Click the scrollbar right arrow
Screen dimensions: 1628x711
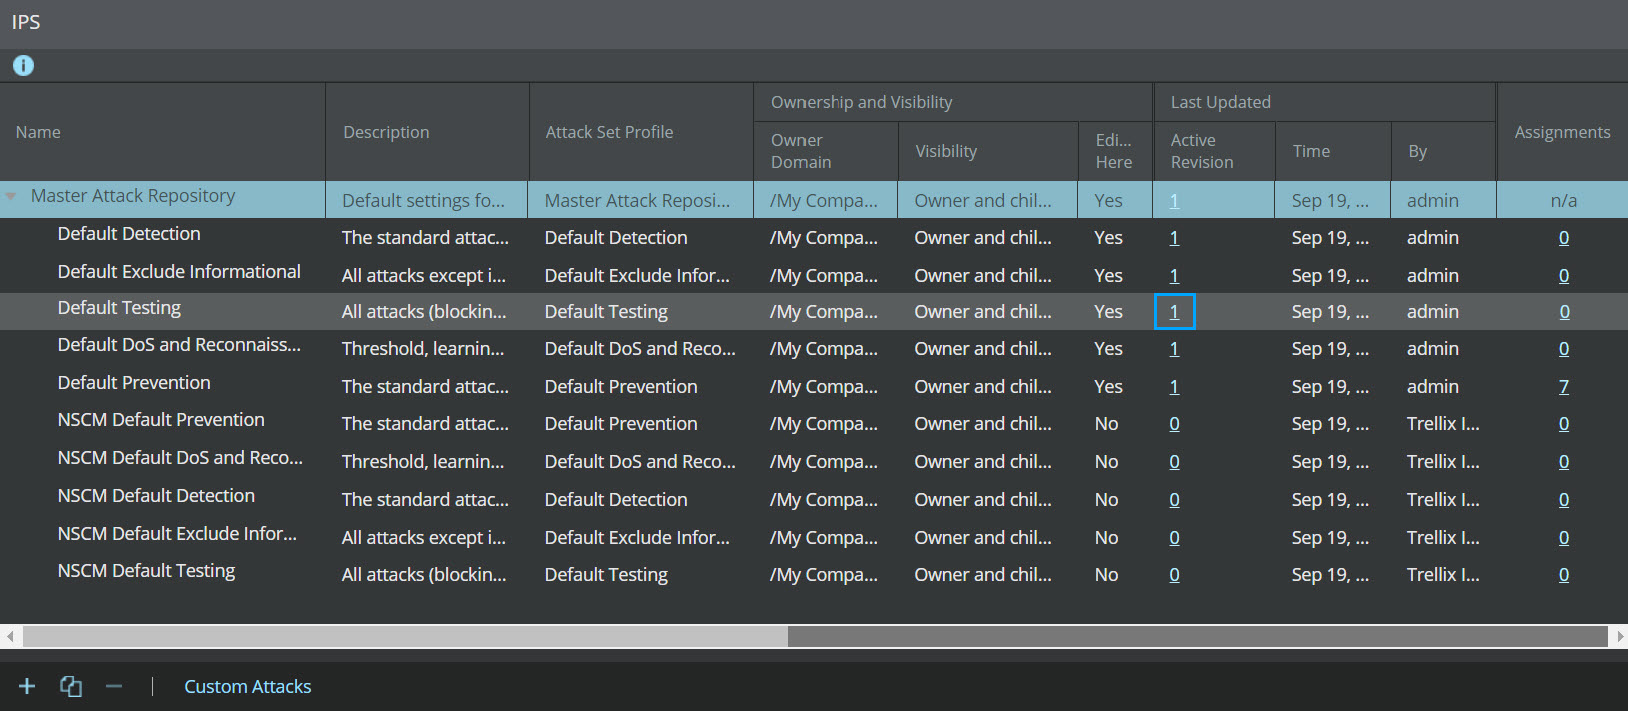1619,636
